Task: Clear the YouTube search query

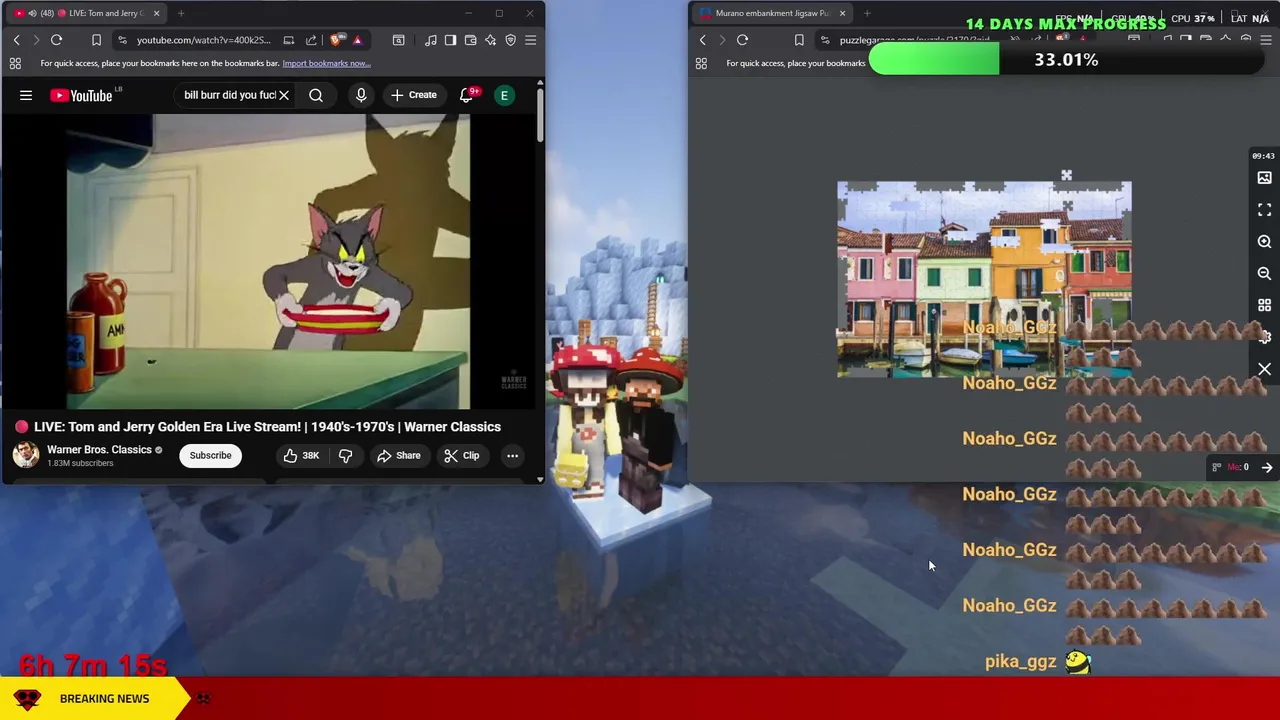Action: (x=284, y=95)
